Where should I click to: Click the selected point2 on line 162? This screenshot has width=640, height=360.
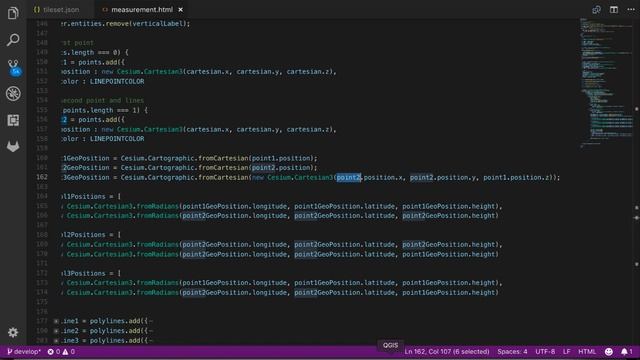[349, 178]
